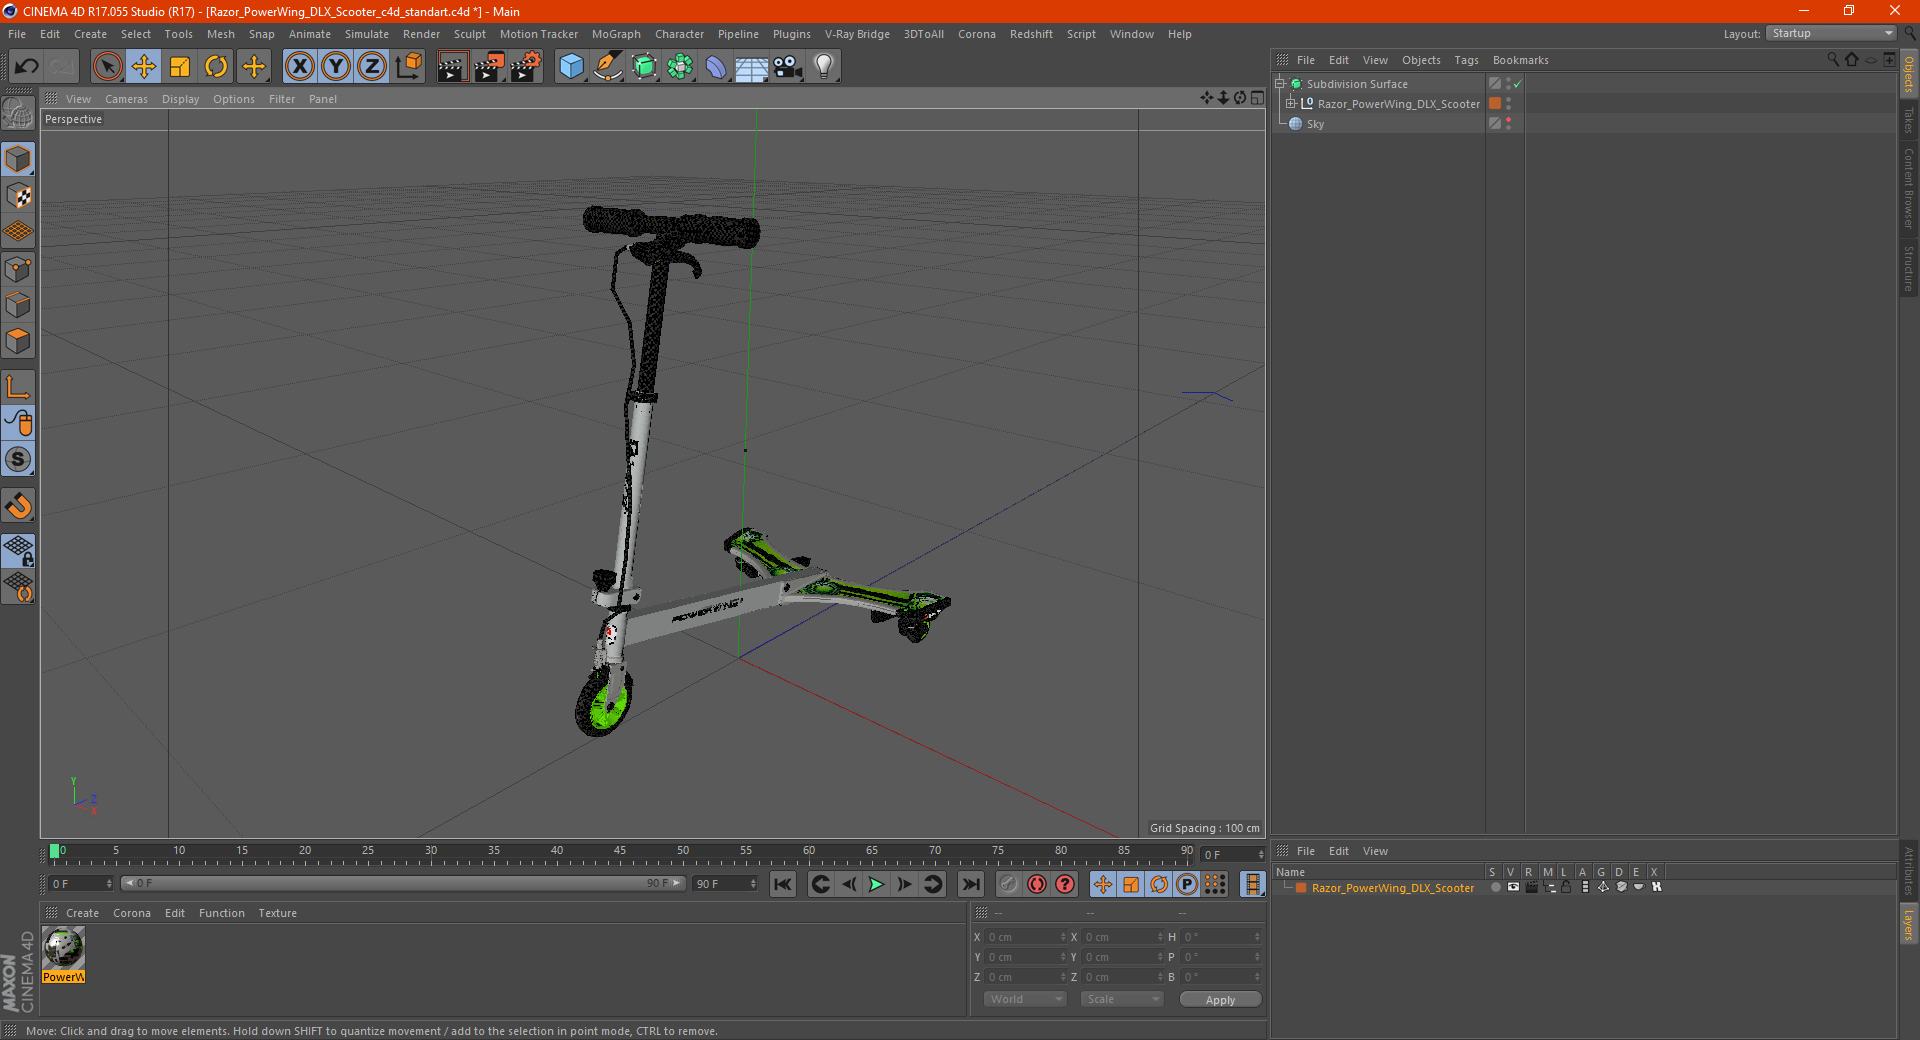Add a Camera object
The image size is (1920, 1040).
coord(788,67)
